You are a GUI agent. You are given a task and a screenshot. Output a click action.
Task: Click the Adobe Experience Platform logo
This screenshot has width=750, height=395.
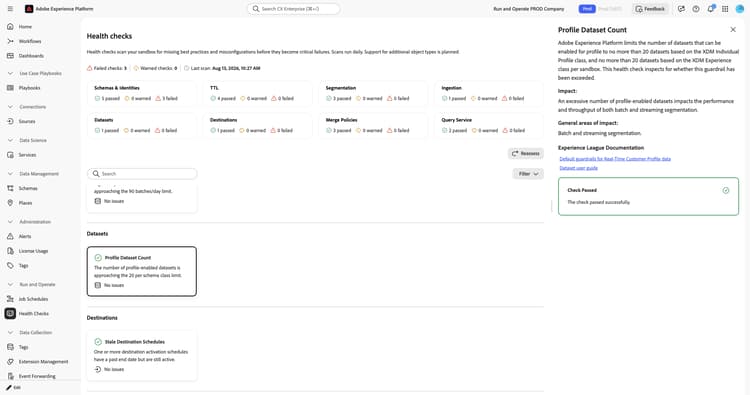tap(29, 9)
